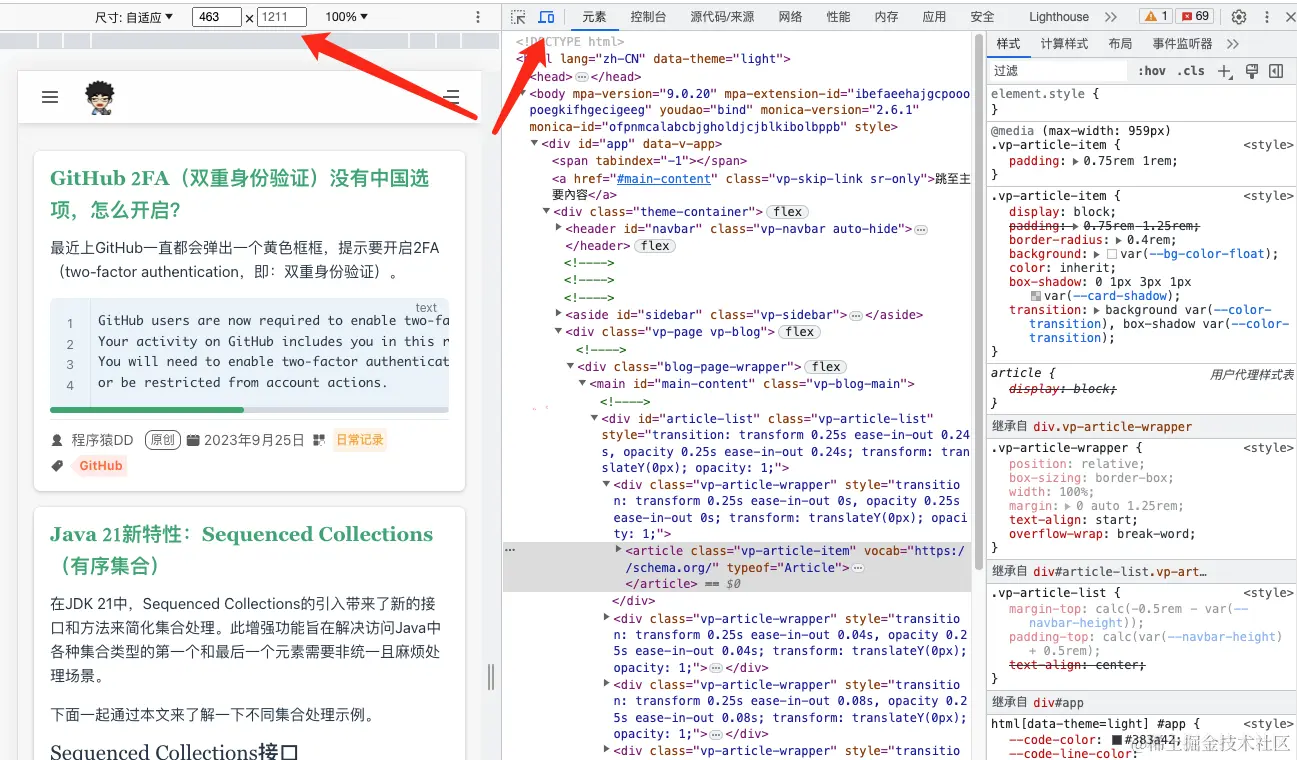Open device toolbar three-dot options menu

click(478, 17)
